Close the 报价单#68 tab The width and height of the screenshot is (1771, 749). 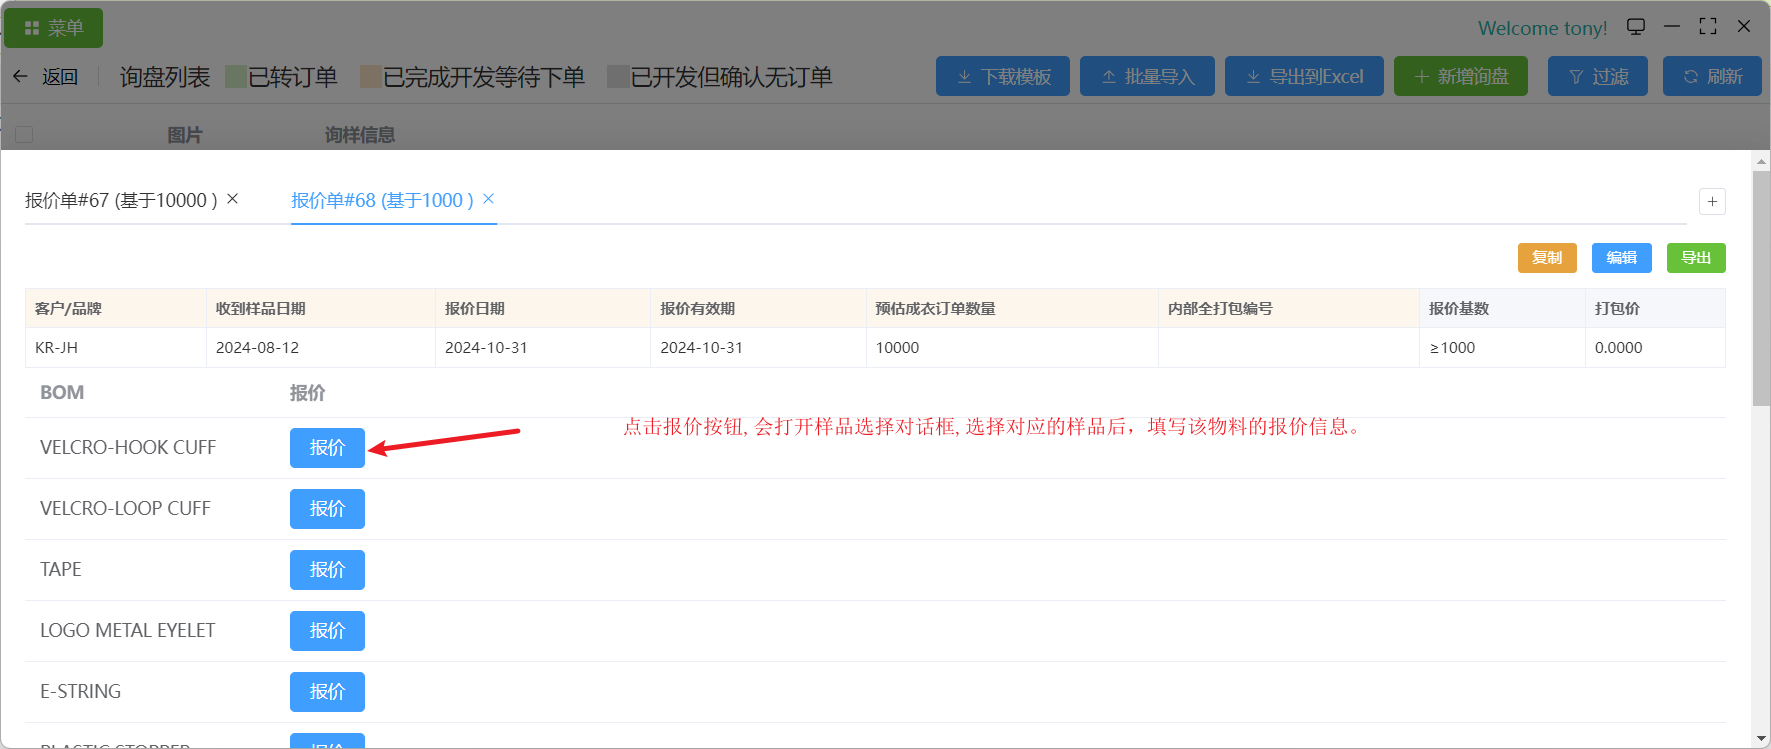click(489, 199)
